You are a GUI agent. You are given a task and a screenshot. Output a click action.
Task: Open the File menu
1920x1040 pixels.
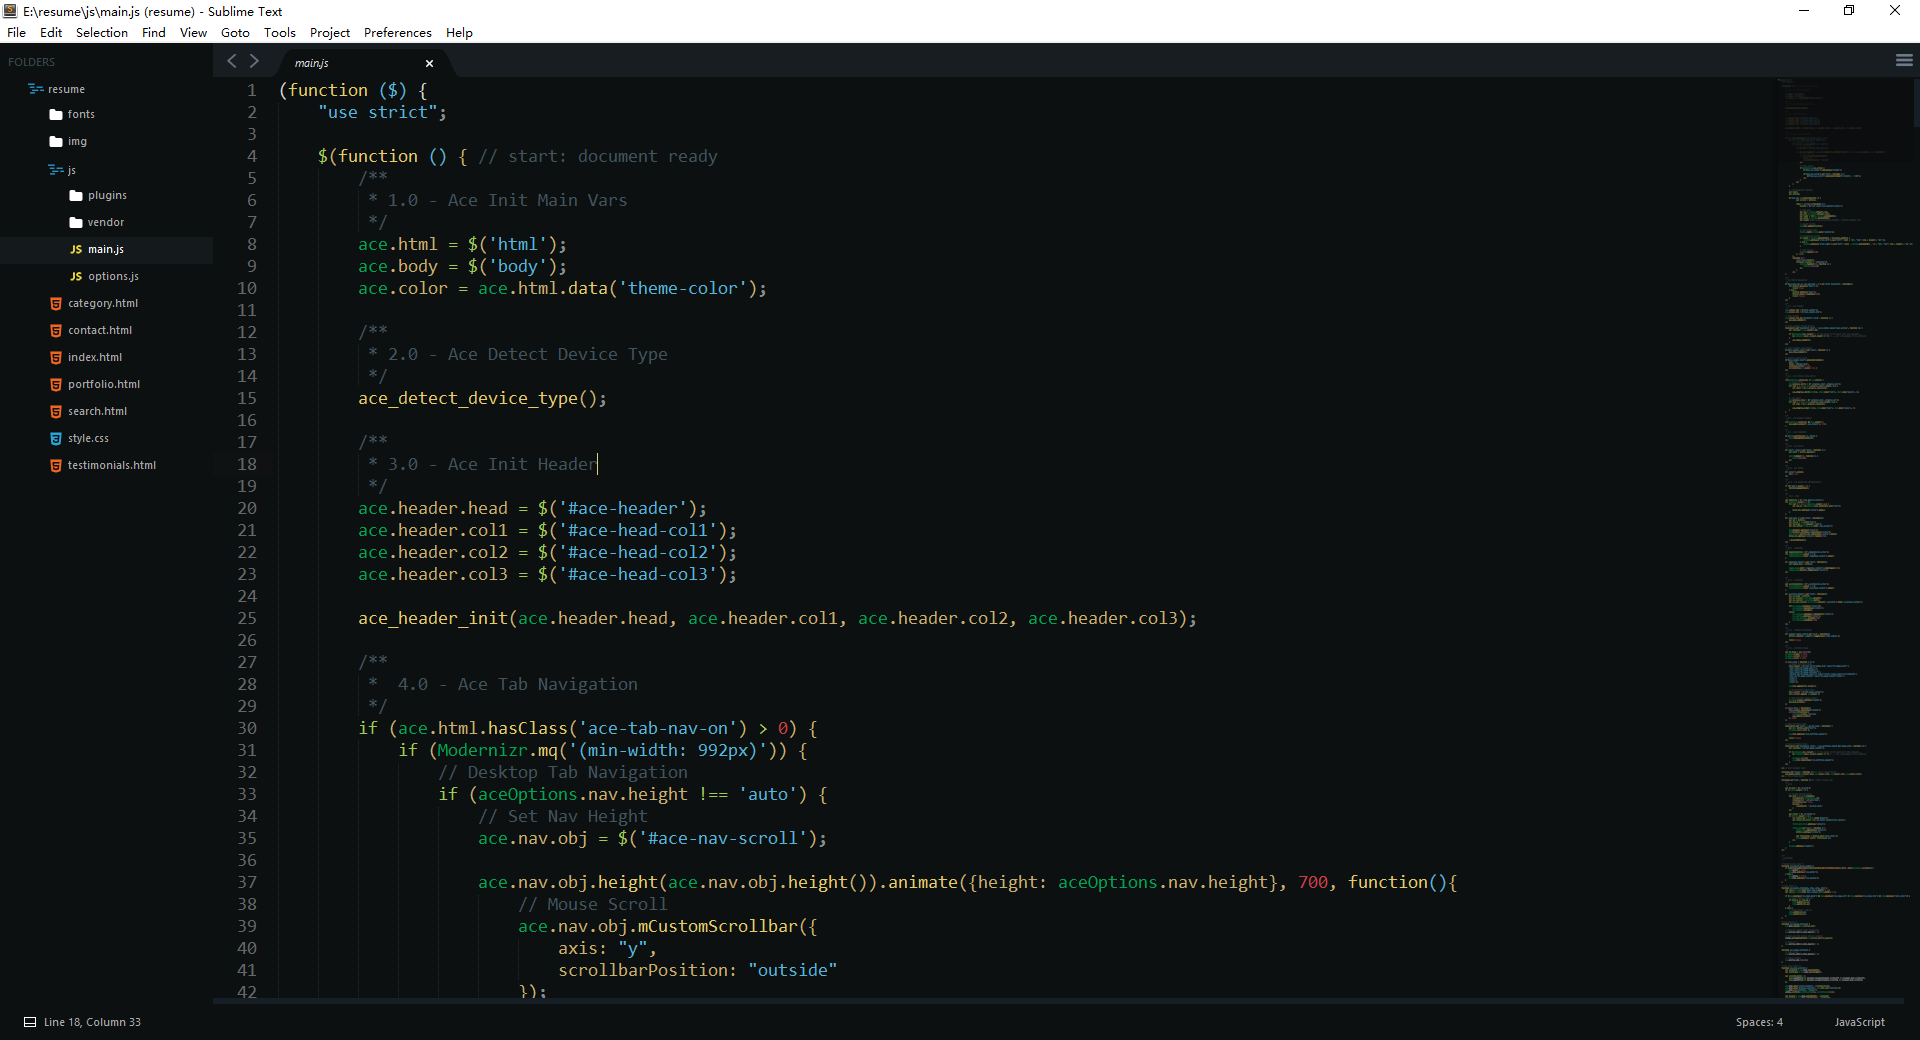16,32
